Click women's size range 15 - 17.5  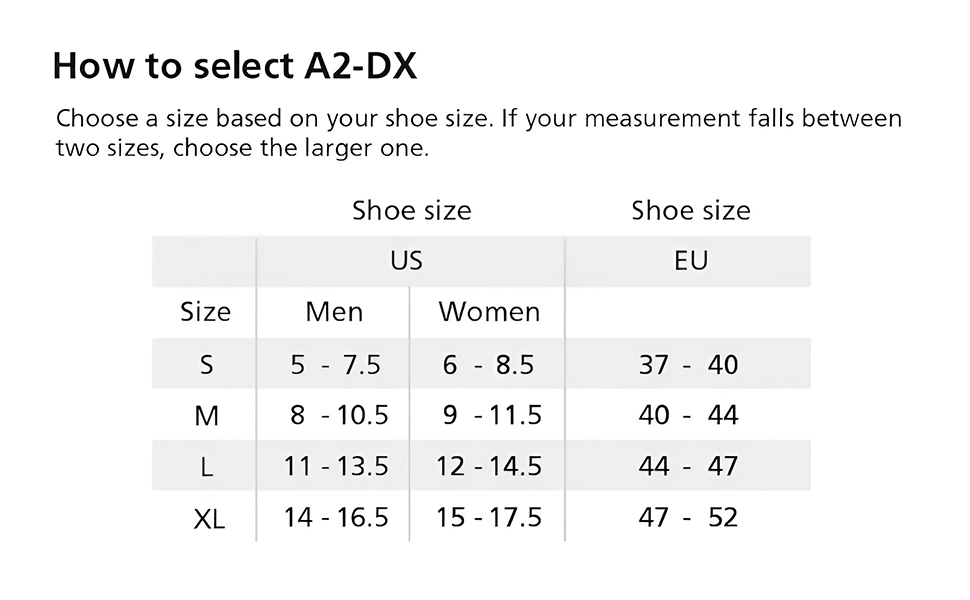coord(489,517)
